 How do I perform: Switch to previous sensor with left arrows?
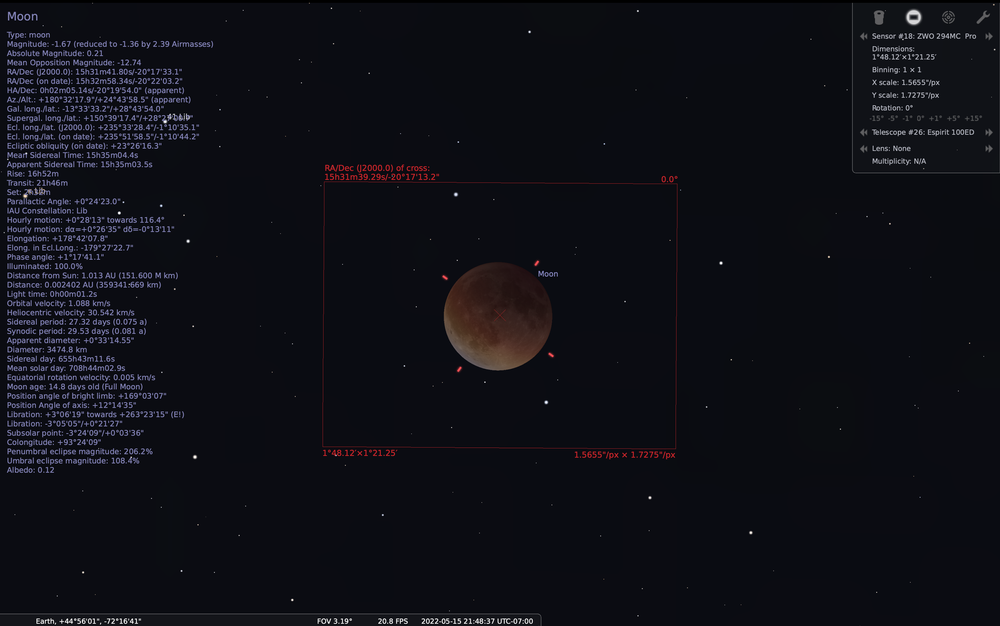tap(864, 36)
